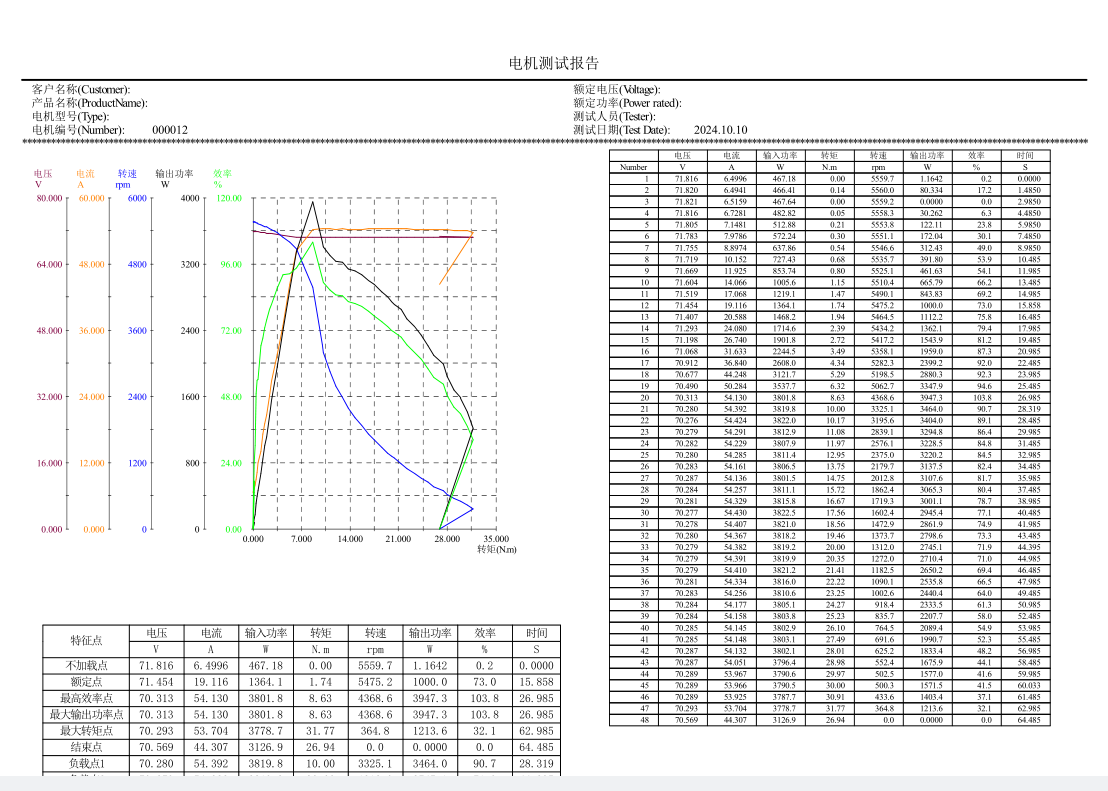1108x791 pixels.
Task: Click the 特征点 header cell
Action: [86, 641]
